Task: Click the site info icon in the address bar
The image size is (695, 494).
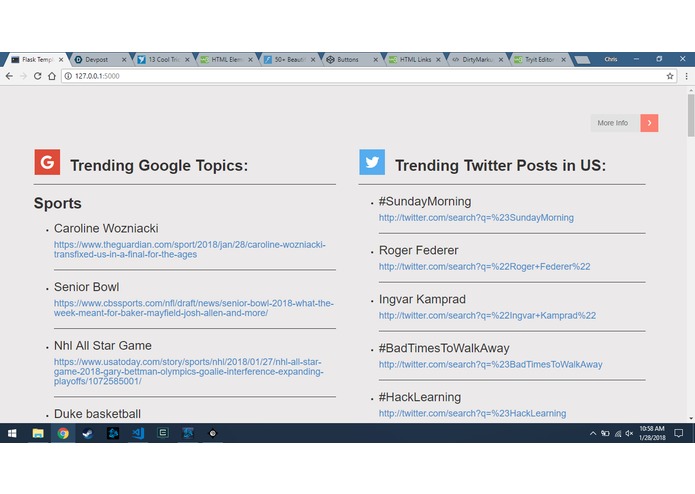Action: tap(68, 76)
